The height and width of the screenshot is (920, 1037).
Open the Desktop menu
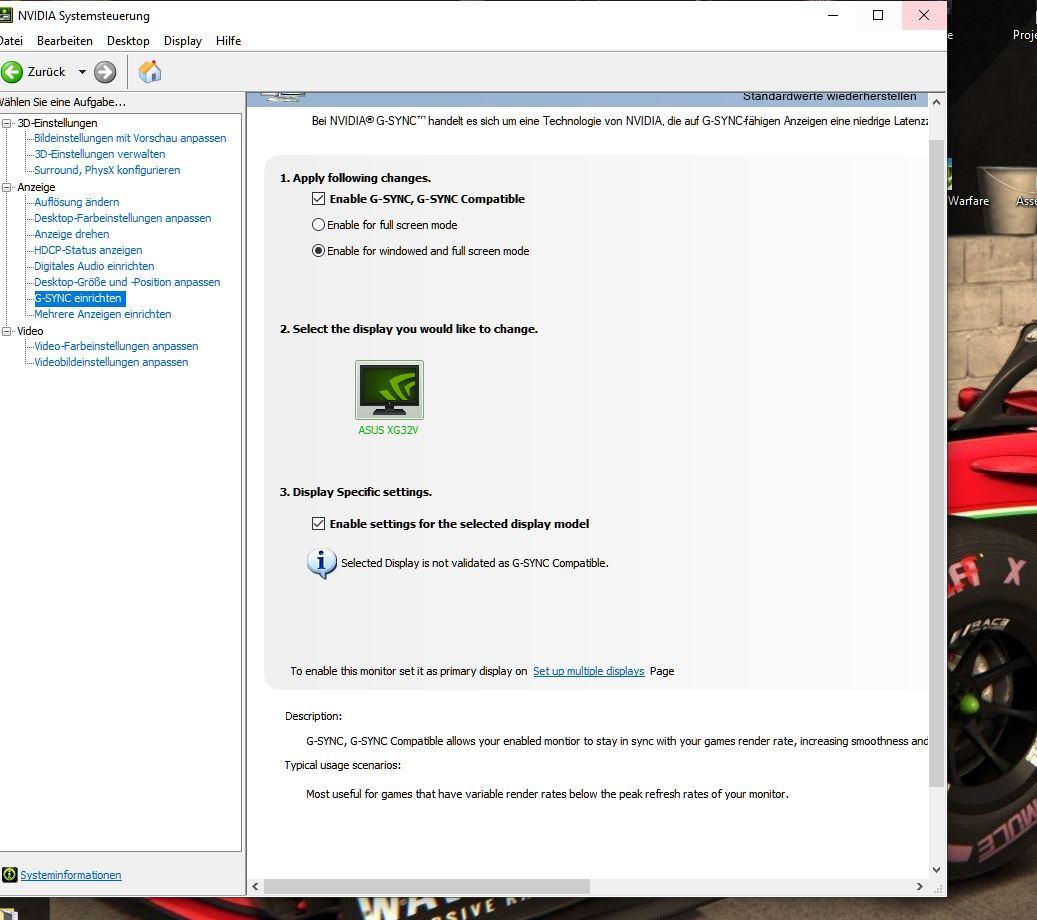[128, 41]
